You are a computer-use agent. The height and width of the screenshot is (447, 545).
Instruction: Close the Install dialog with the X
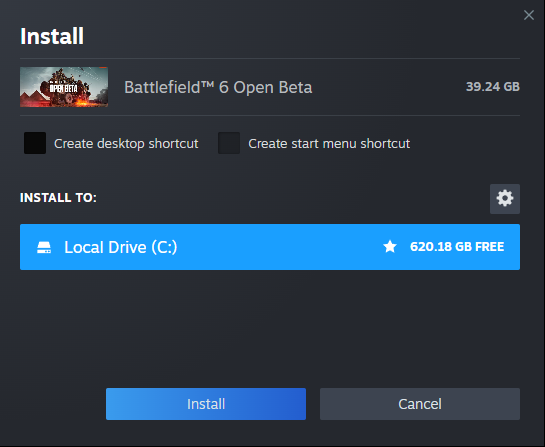[x=529, y=15]
